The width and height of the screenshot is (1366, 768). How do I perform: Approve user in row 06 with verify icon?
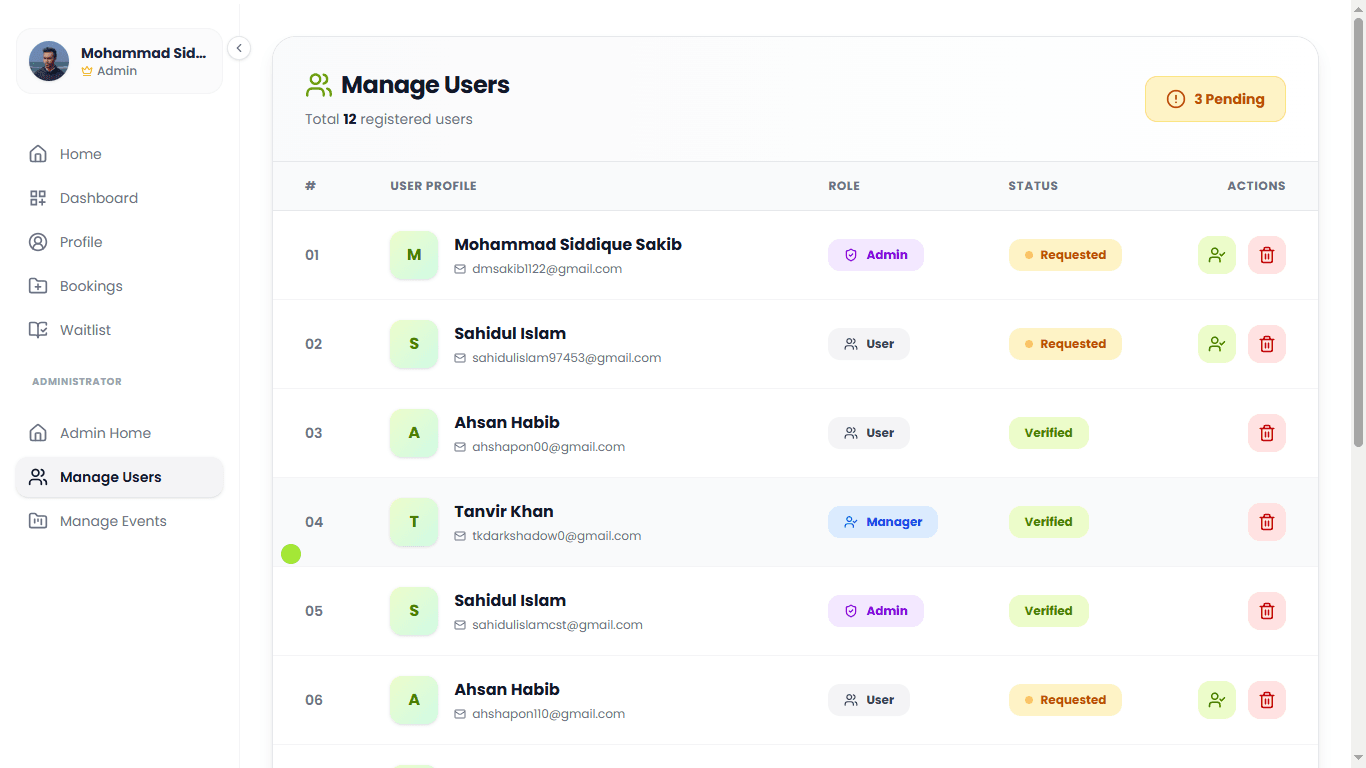1216,700
